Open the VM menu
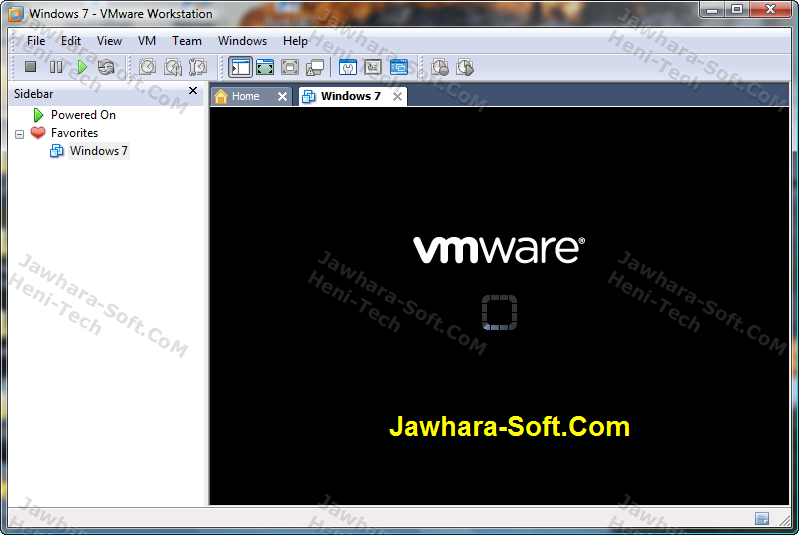The width and height of the screenshot is (799, 535). tap(147, 41)
